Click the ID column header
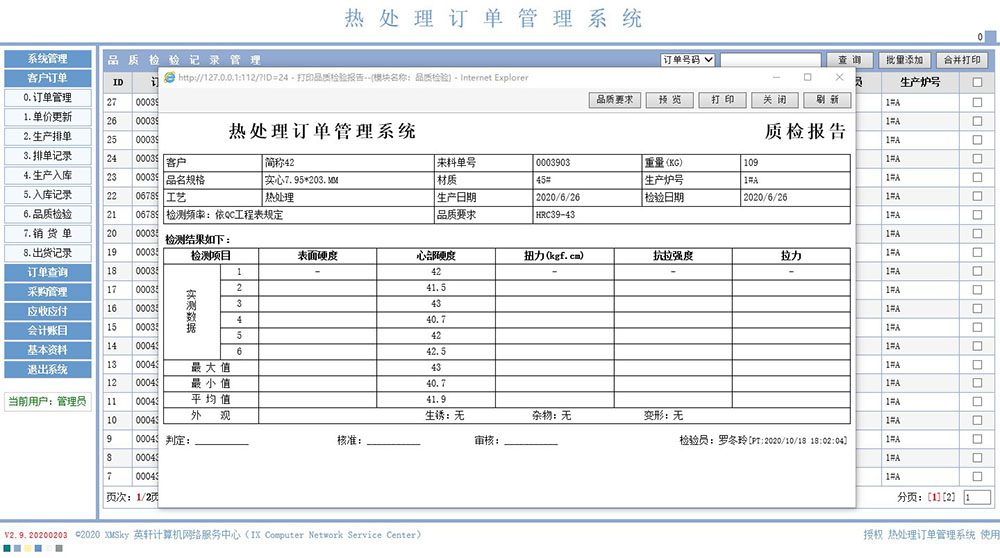This screenshot has width=1000, height=558. (118, 82)
